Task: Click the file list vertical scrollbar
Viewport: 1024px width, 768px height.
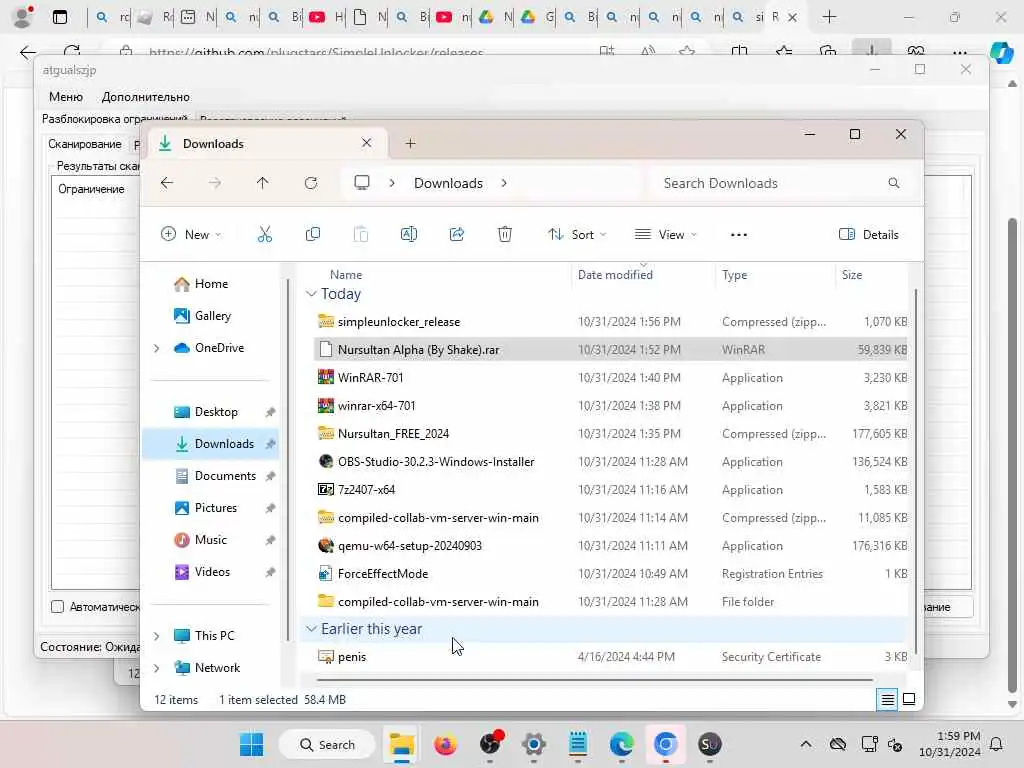Action: [x=916, y=470]
